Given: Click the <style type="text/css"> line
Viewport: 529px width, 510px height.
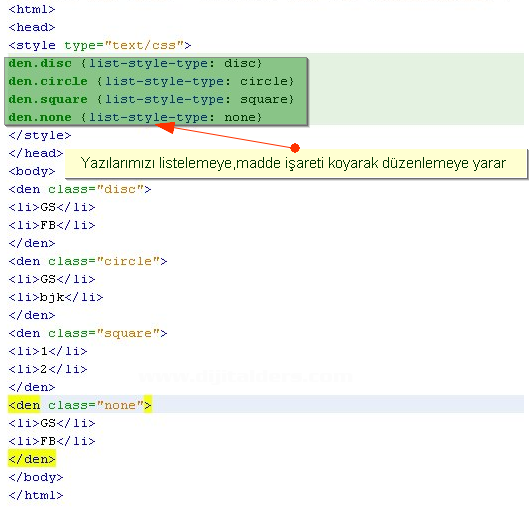Looking at the screenshot, I should point(100,45).
